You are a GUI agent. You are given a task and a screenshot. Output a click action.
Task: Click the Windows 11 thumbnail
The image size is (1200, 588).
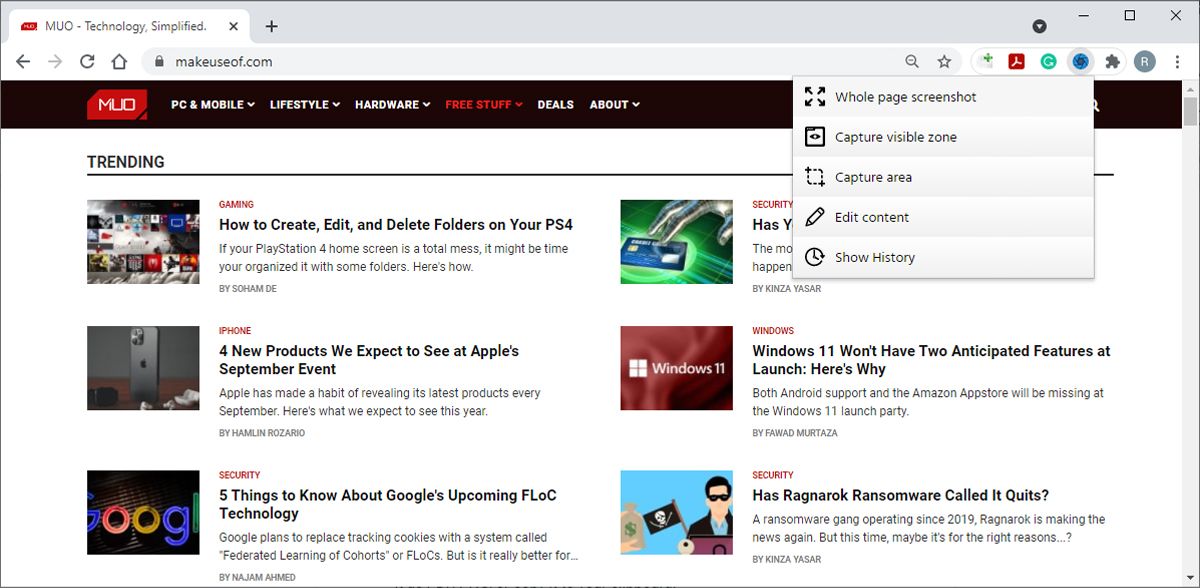coord(676,368)
